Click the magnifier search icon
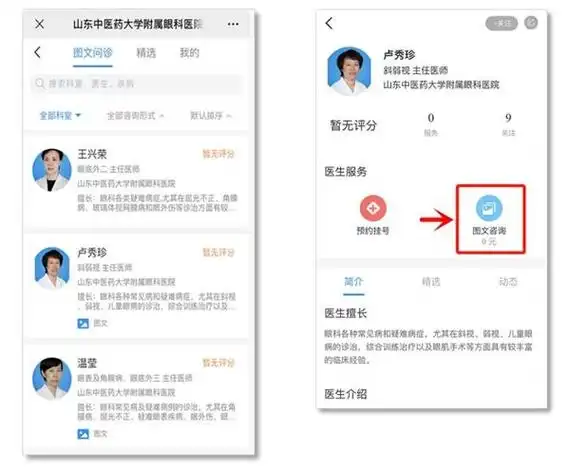This screenshot has width=570, height=470. click(40, 84)
